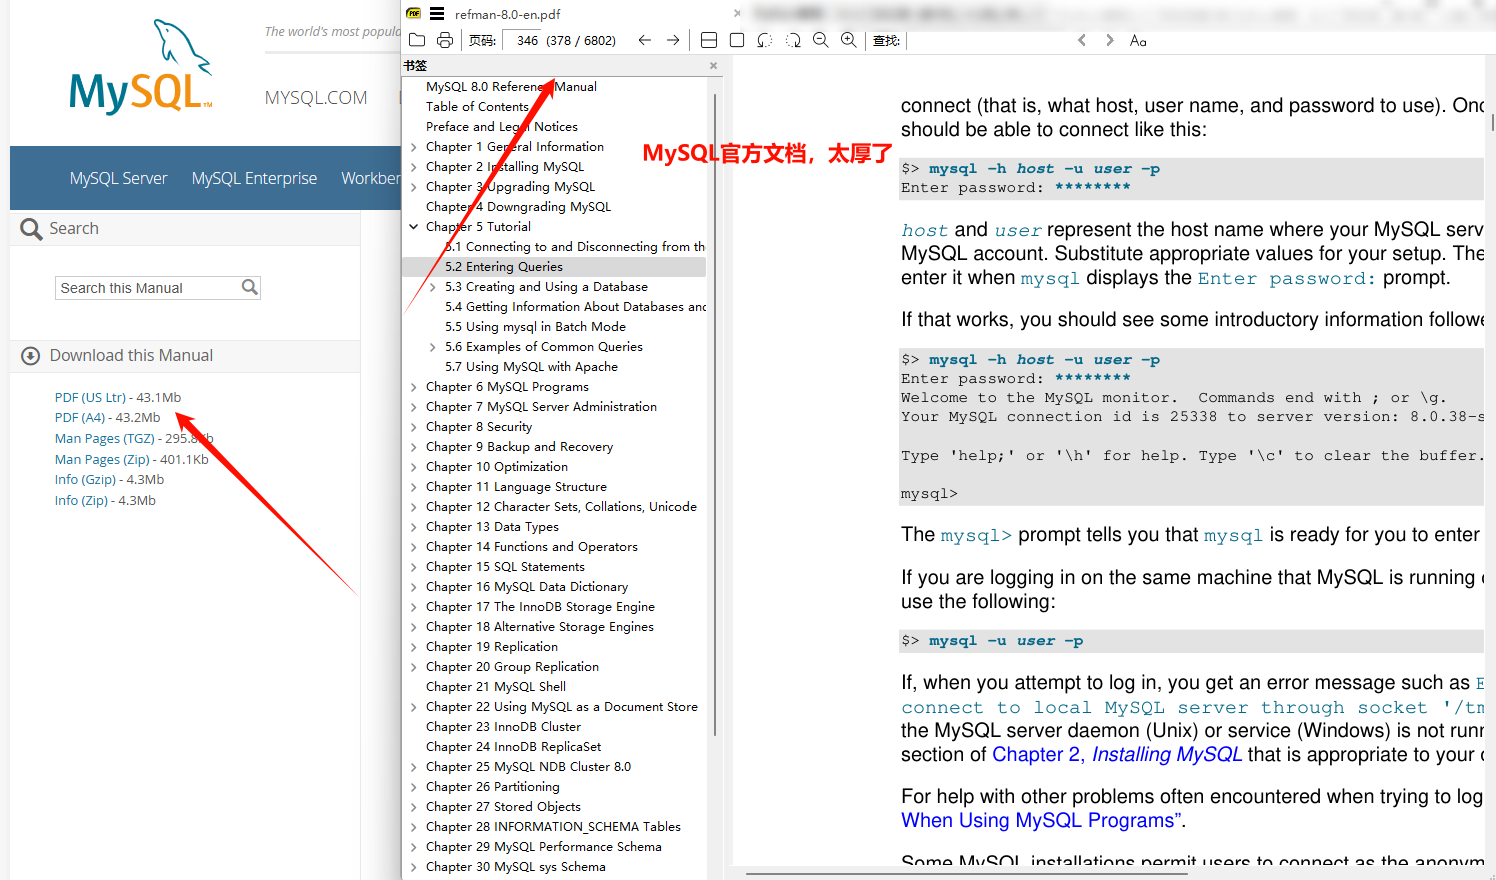Rotate the PDF page right
The width and height of the screenshot is (1496, 880).
(793, 40)
